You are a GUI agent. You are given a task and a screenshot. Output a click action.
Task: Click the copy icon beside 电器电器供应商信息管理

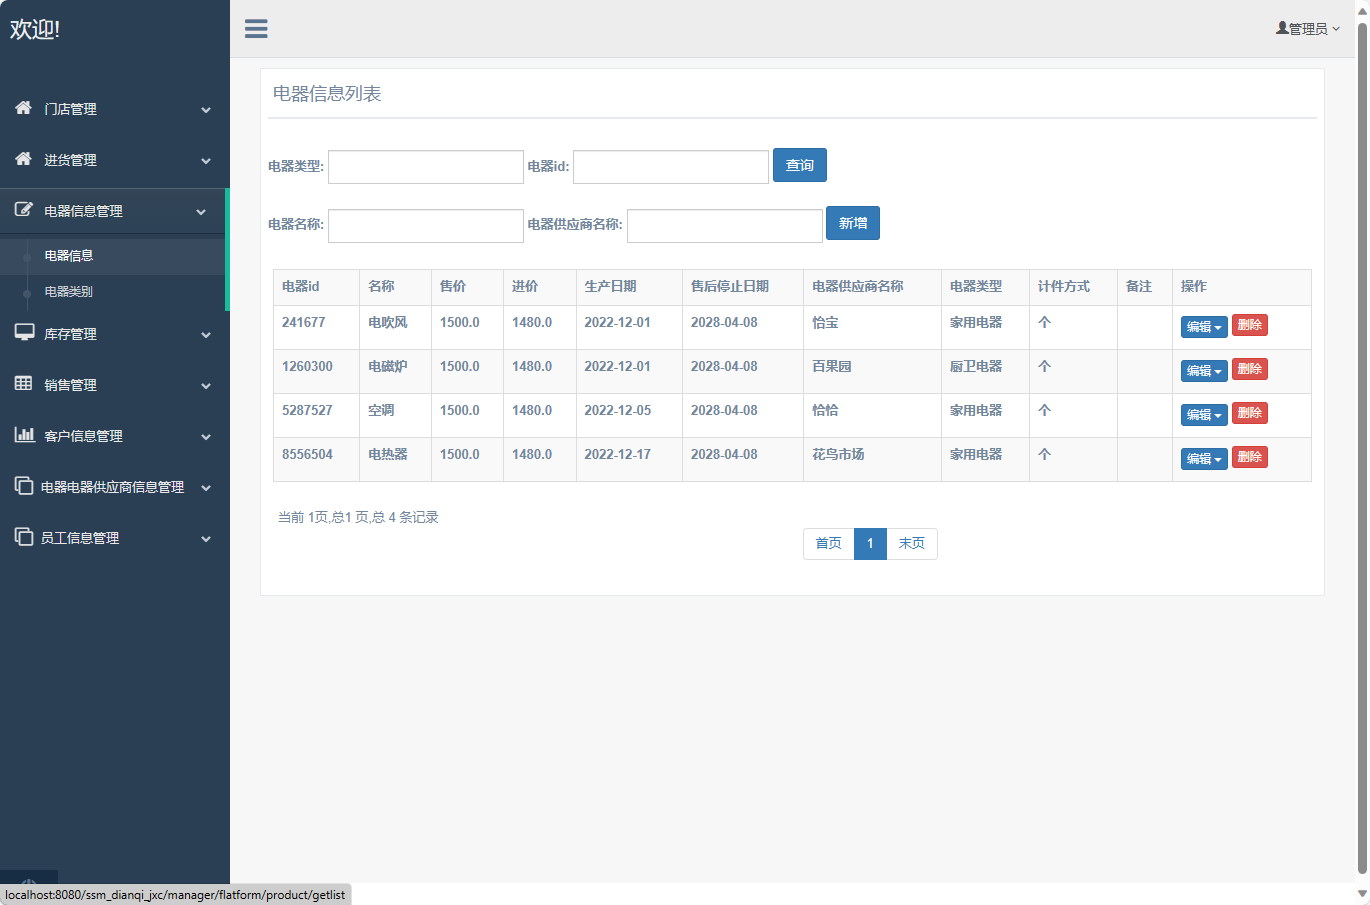click(24, 486)
